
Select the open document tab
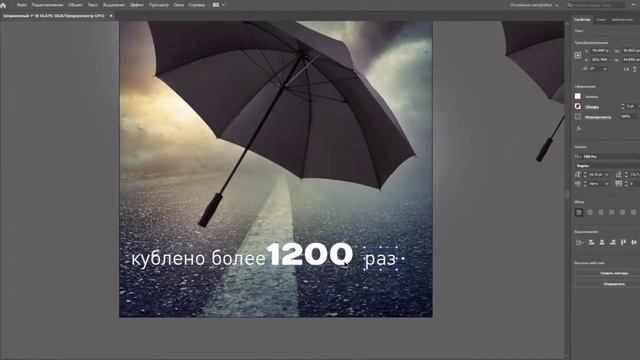54,16
